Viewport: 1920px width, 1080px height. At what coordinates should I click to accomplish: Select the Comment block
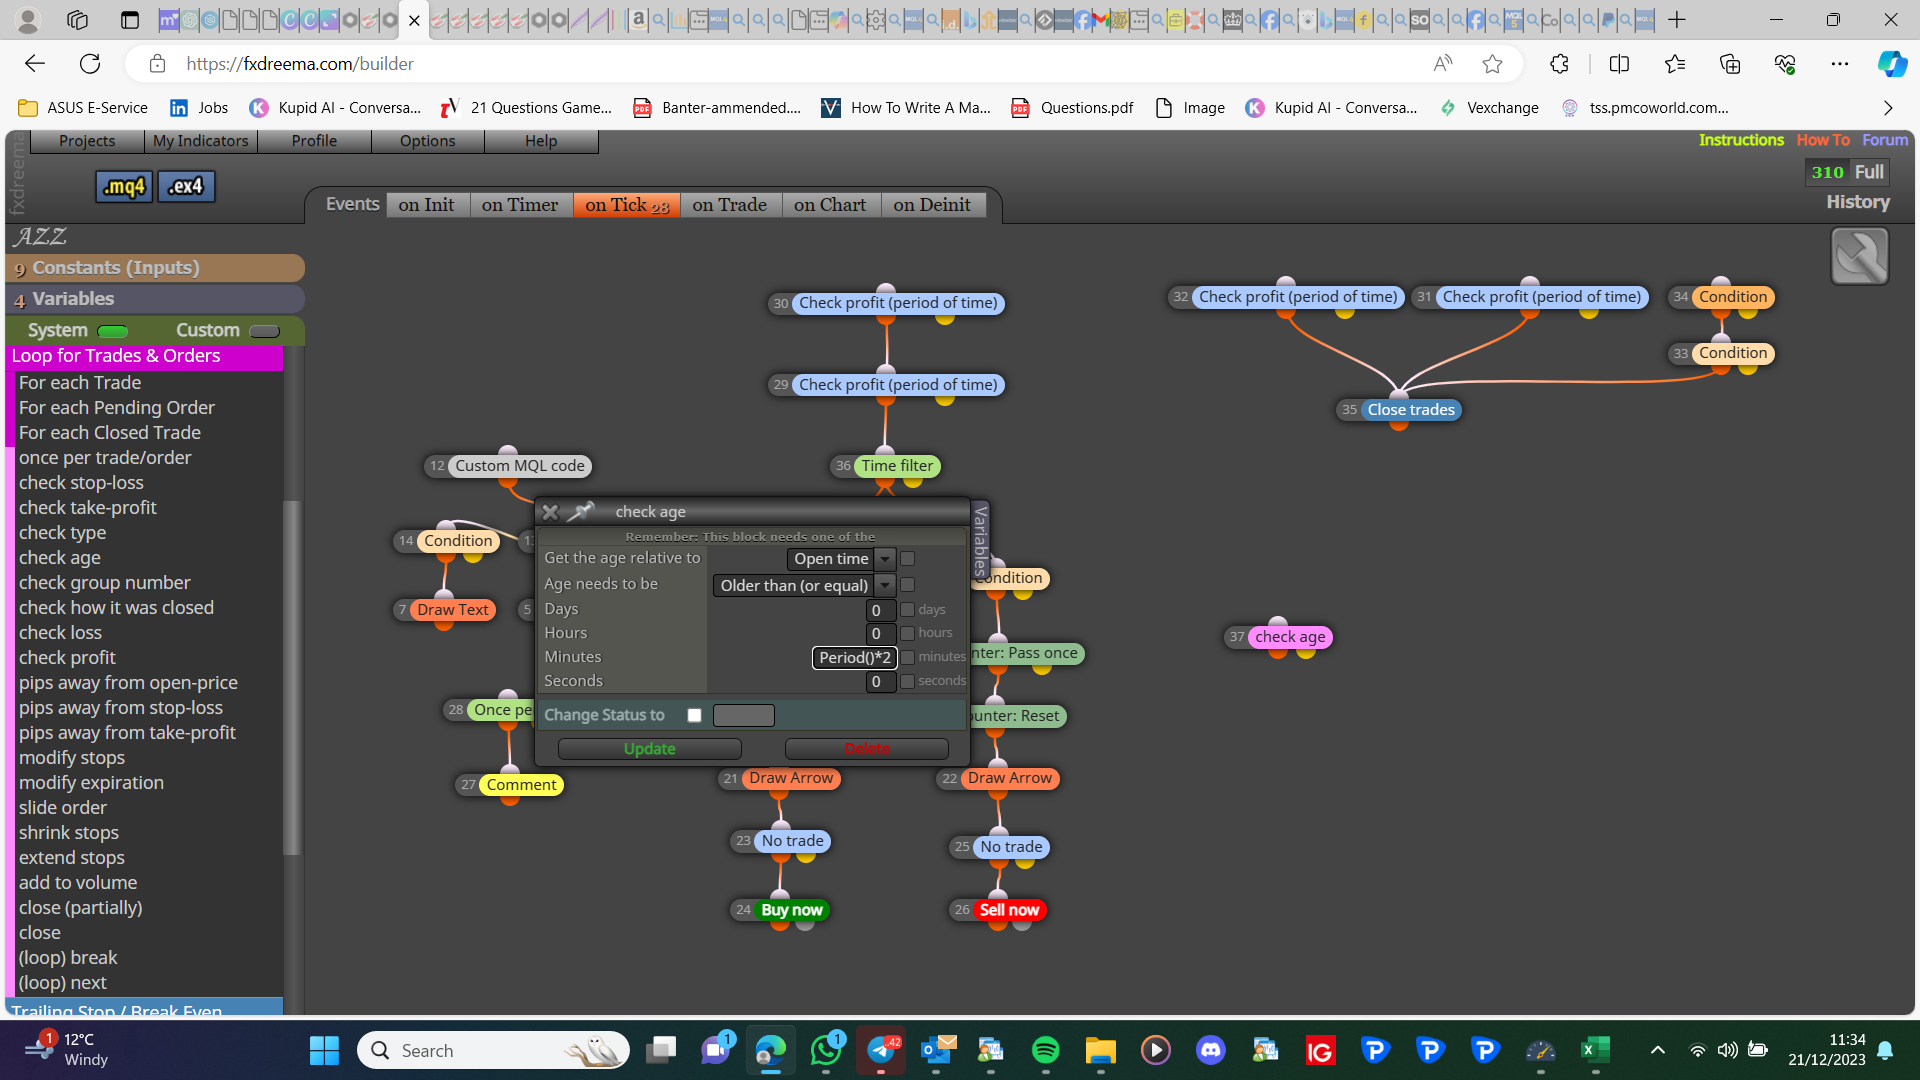click(x=521, y=785)
